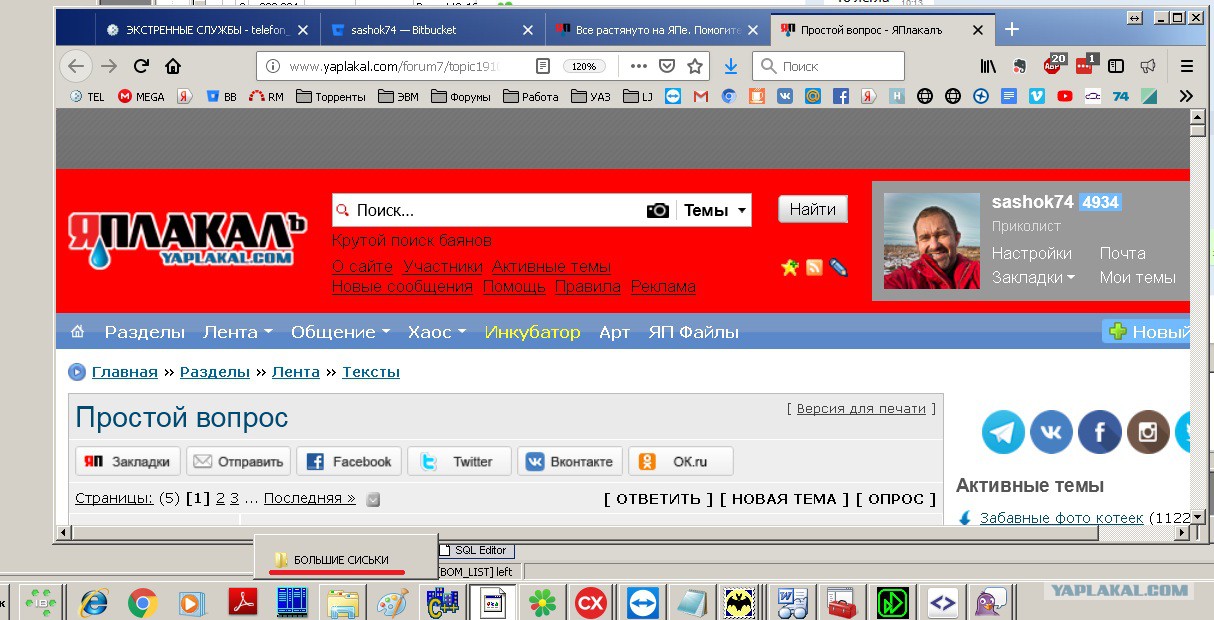Open the ЯП Файлы menu item
This screenshot has width=1214, height=620.
click(x=693, y=332)
